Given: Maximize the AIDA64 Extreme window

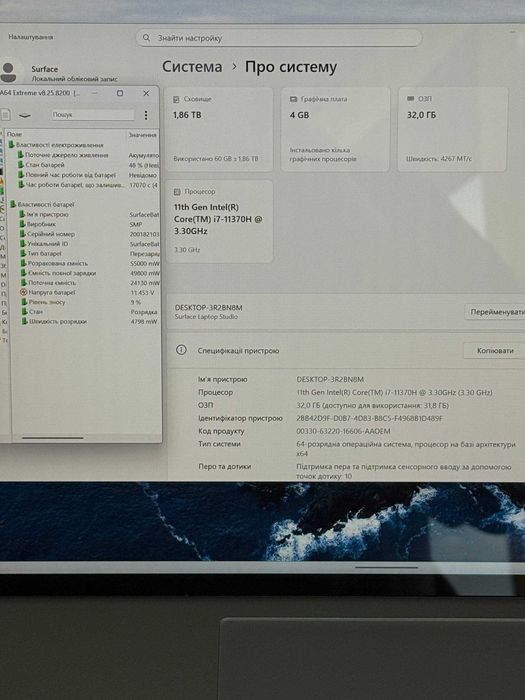Looking at the screenshot, I should click(x=120, y=93).
